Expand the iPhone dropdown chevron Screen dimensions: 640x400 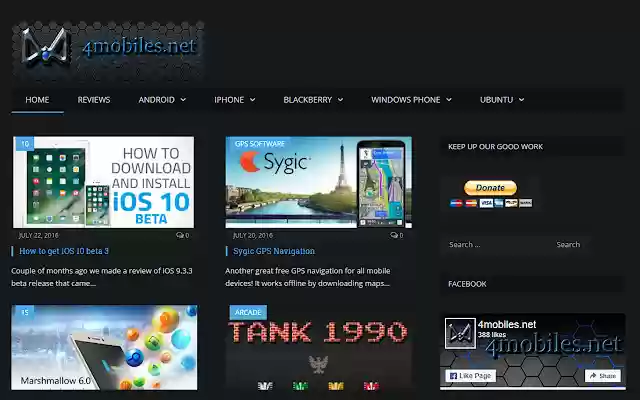(x=253, y=100)
